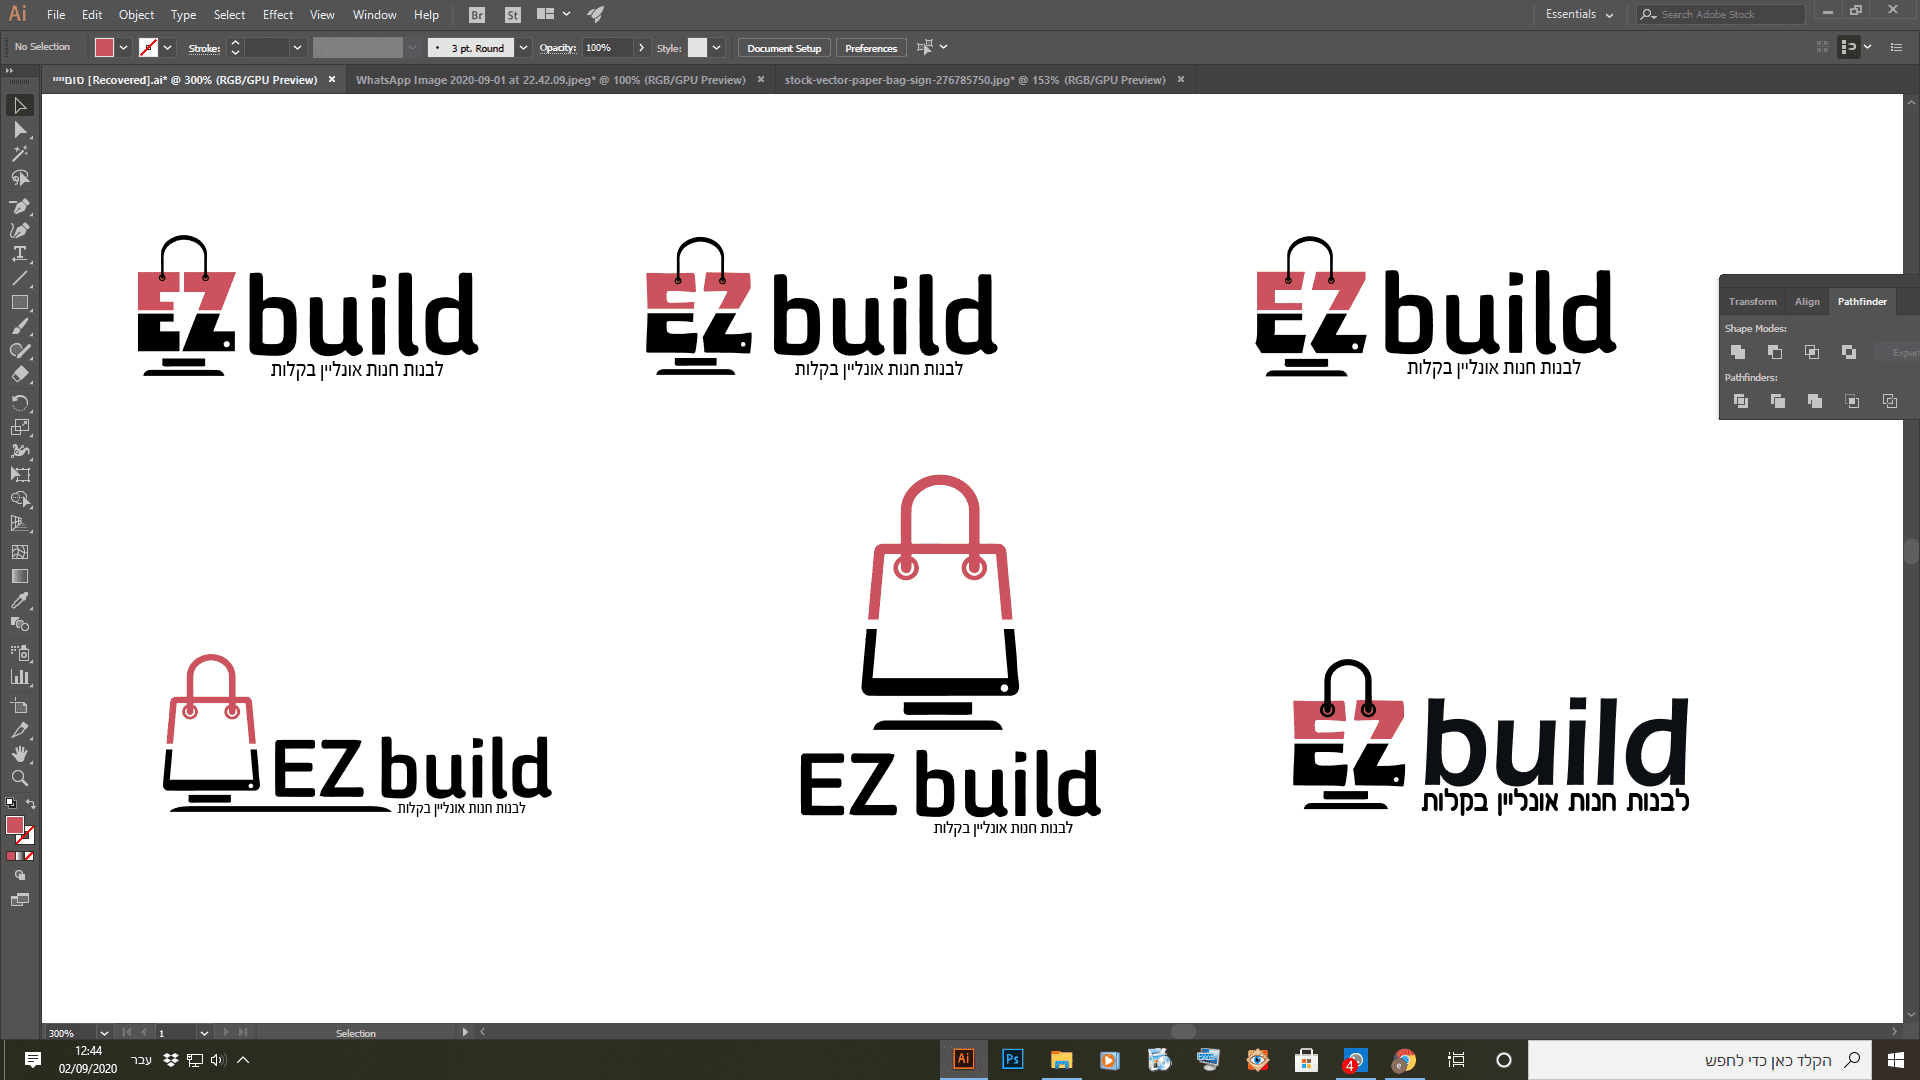Select the Pen tool

click(19, 206)
